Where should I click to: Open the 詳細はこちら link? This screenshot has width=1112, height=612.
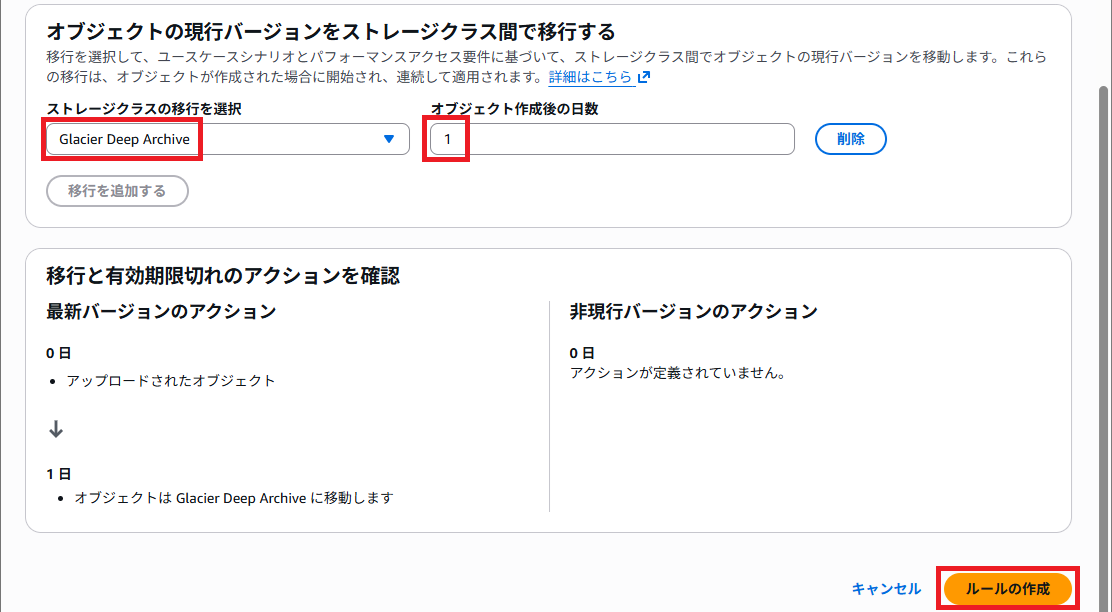590,77
